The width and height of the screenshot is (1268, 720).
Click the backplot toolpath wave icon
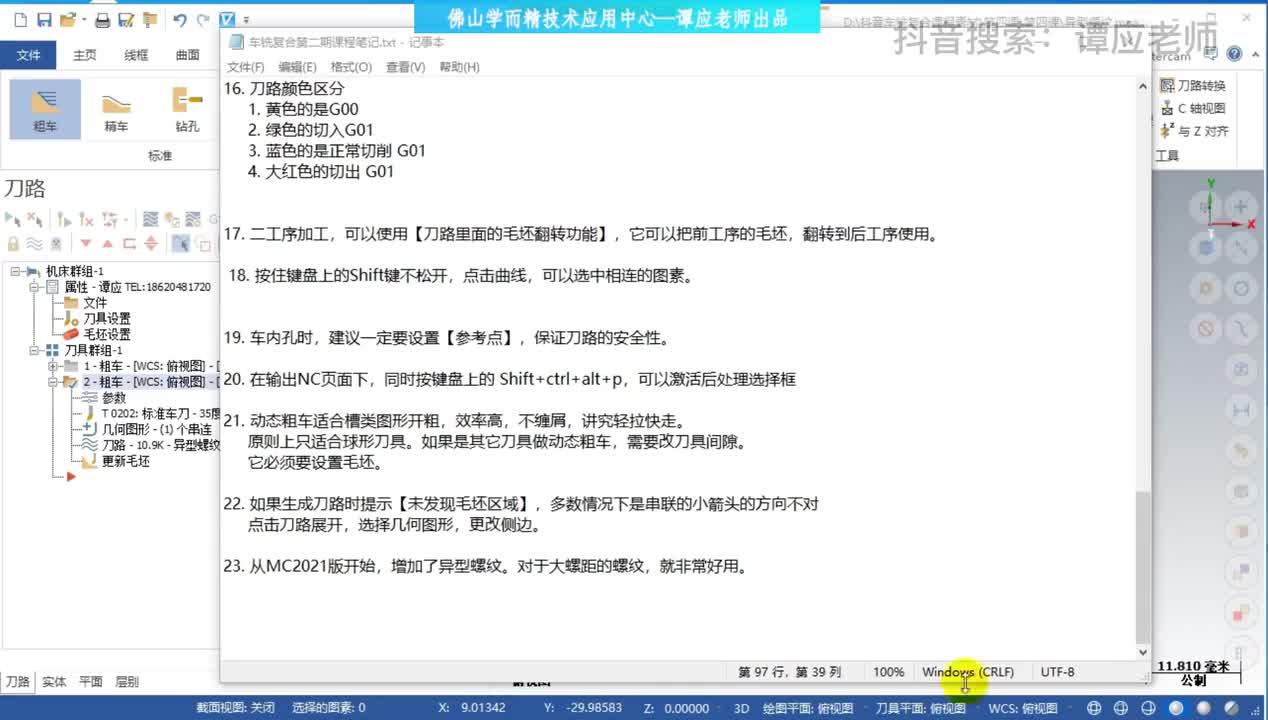coord(150,219)
